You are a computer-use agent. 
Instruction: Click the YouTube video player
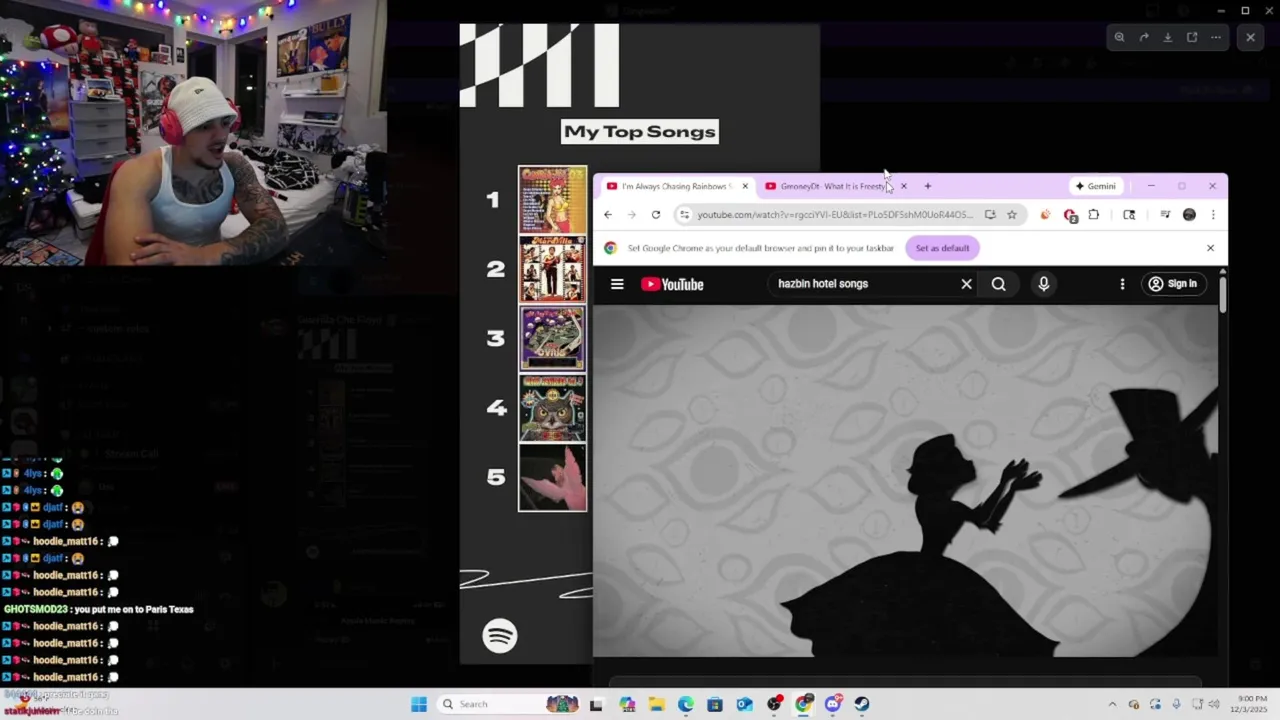pyautogui.click(x=905, y=481)
